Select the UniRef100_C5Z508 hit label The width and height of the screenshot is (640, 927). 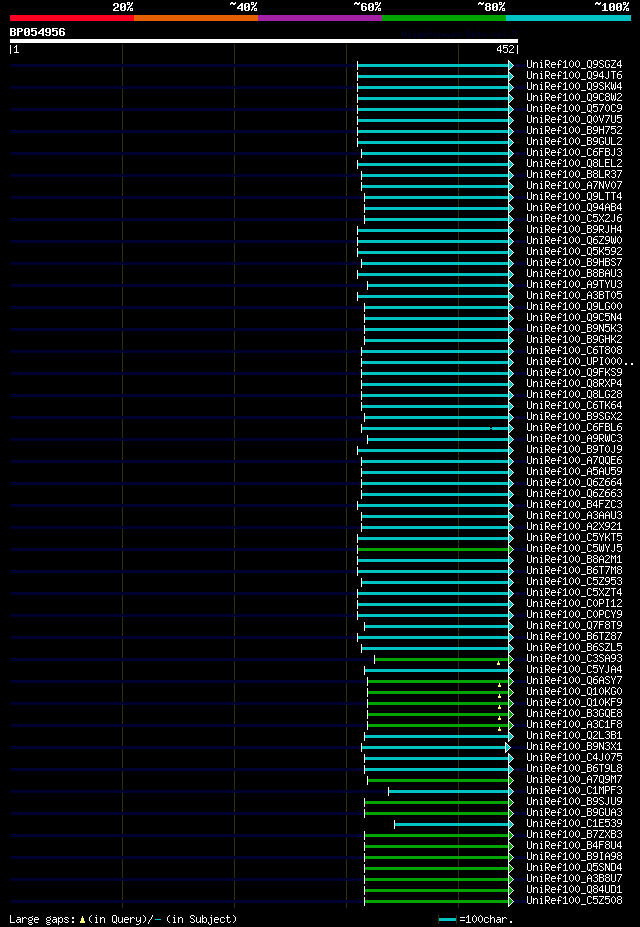(574, 900)
